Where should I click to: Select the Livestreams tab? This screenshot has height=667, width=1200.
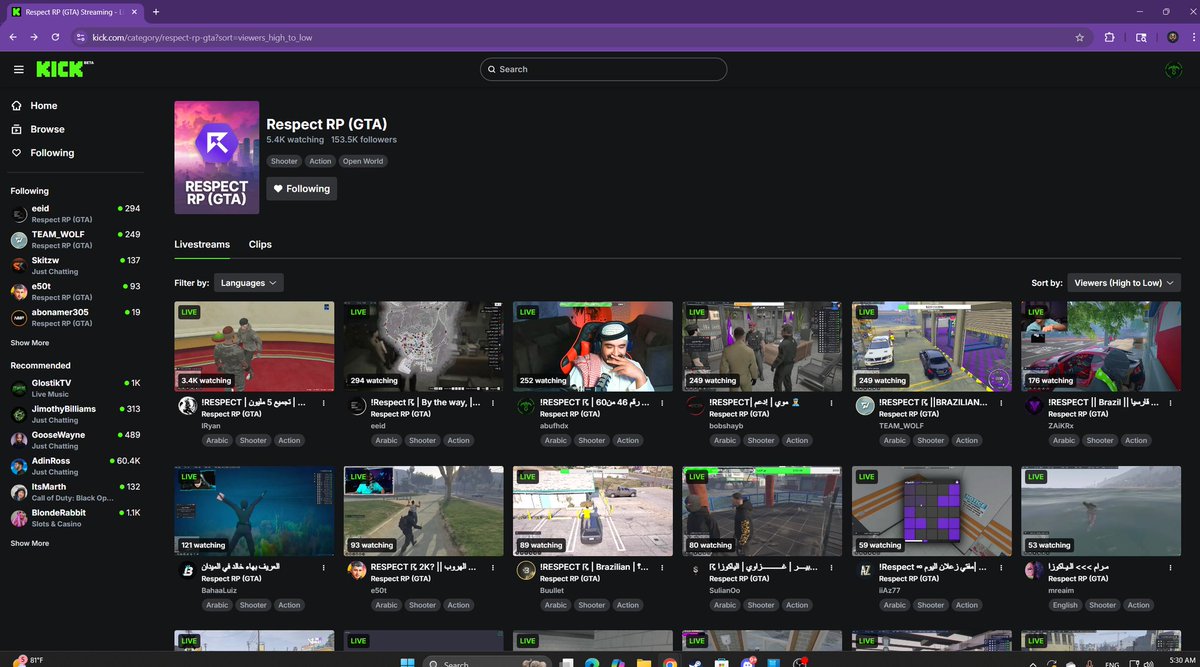[x=202, y=244]
